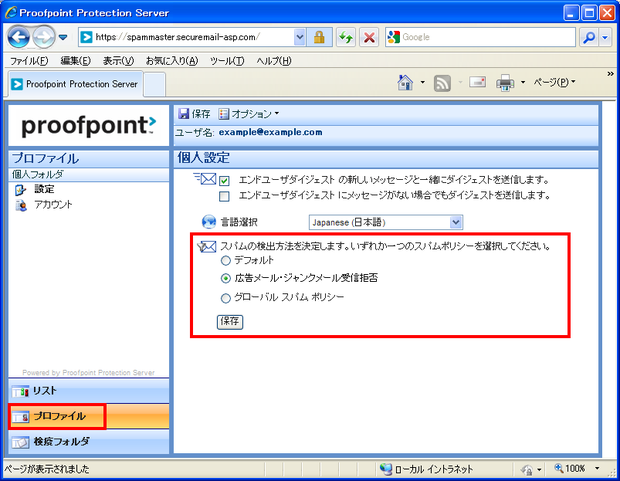620x481 pixels.
Task: Open the search provider options arrow
Action: (x=605, y=38)
